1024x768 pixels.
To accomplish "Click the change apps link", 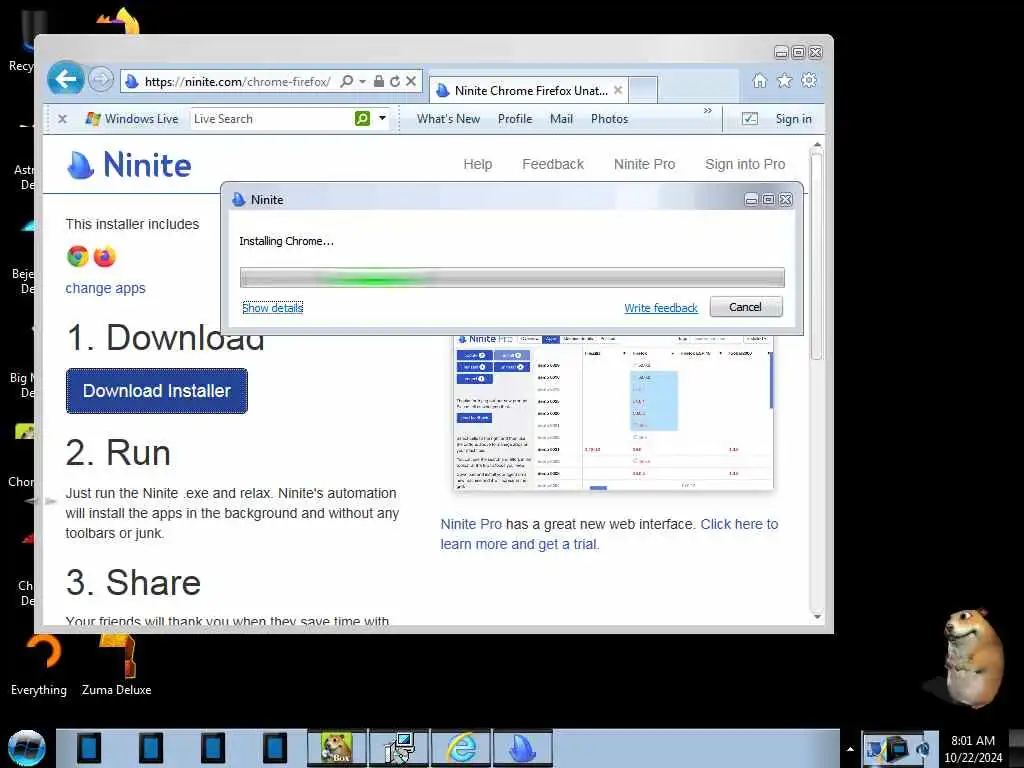I will click(x=105, y=288).
